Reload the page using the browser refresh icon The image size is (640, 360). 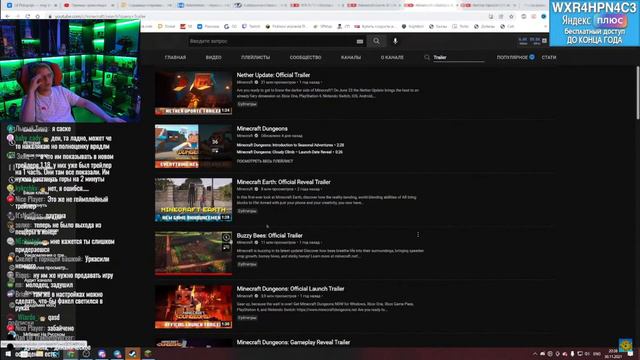27,16
